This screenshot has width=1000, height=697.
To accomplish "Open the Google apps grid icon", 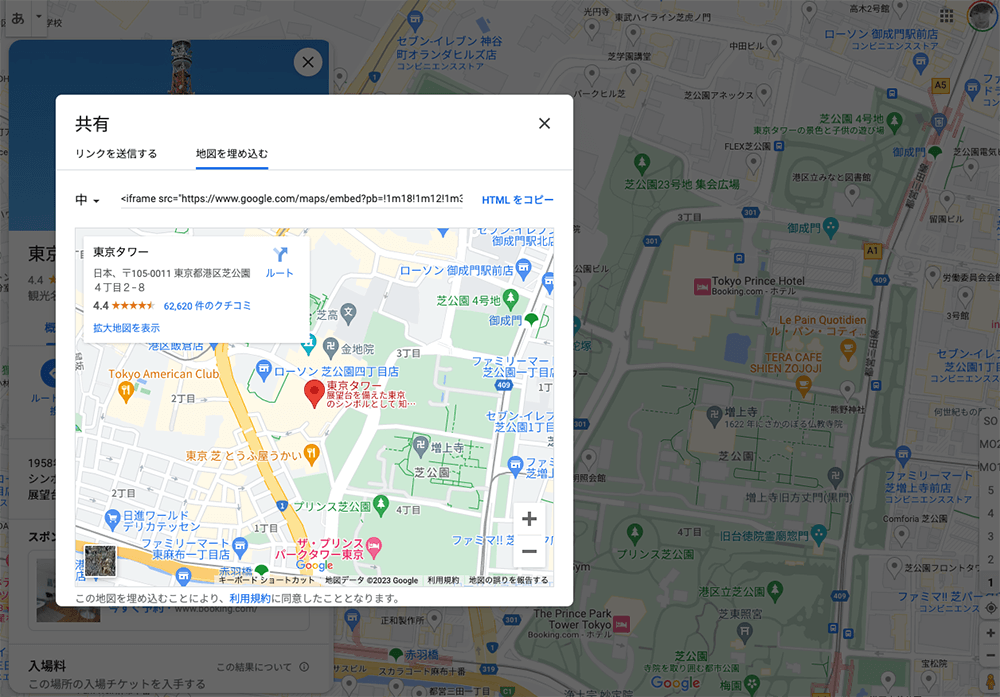I will 946,17.
